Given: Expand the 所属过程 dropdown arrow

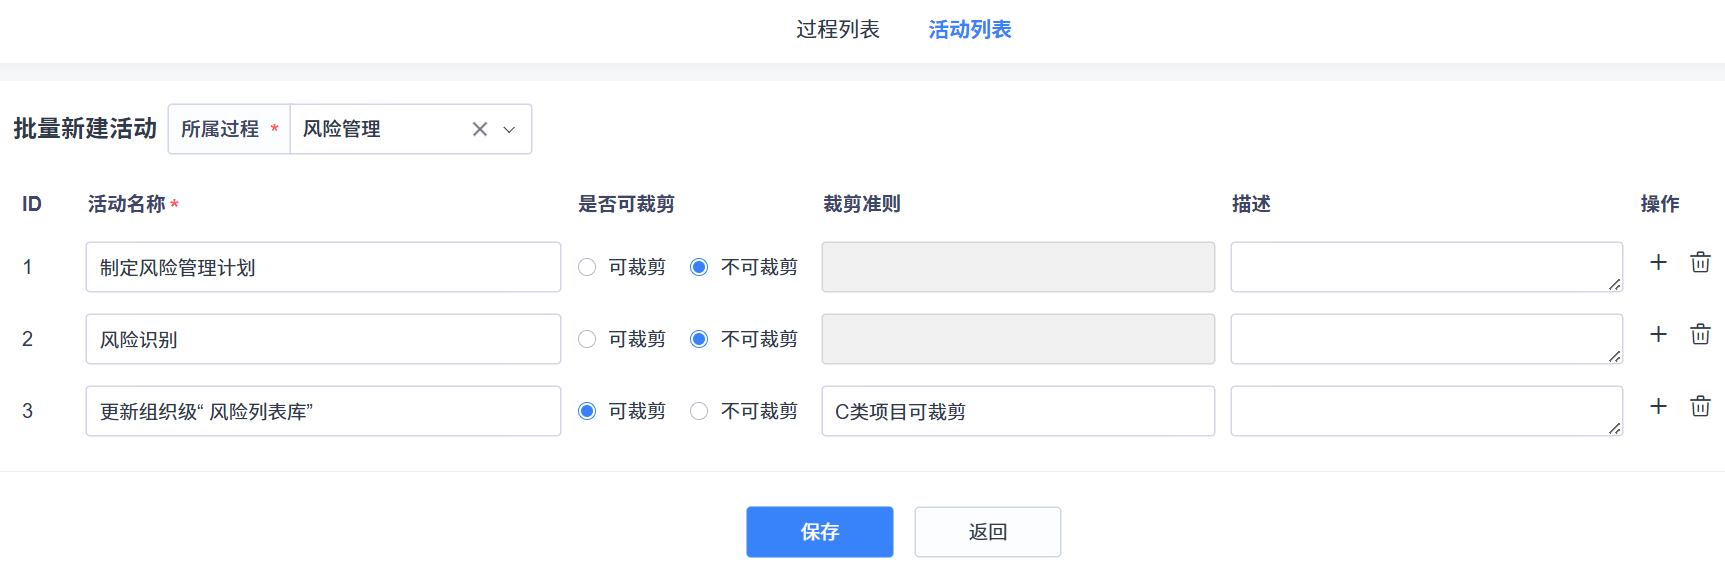Looking at the screenshot, I should (509, 129).
